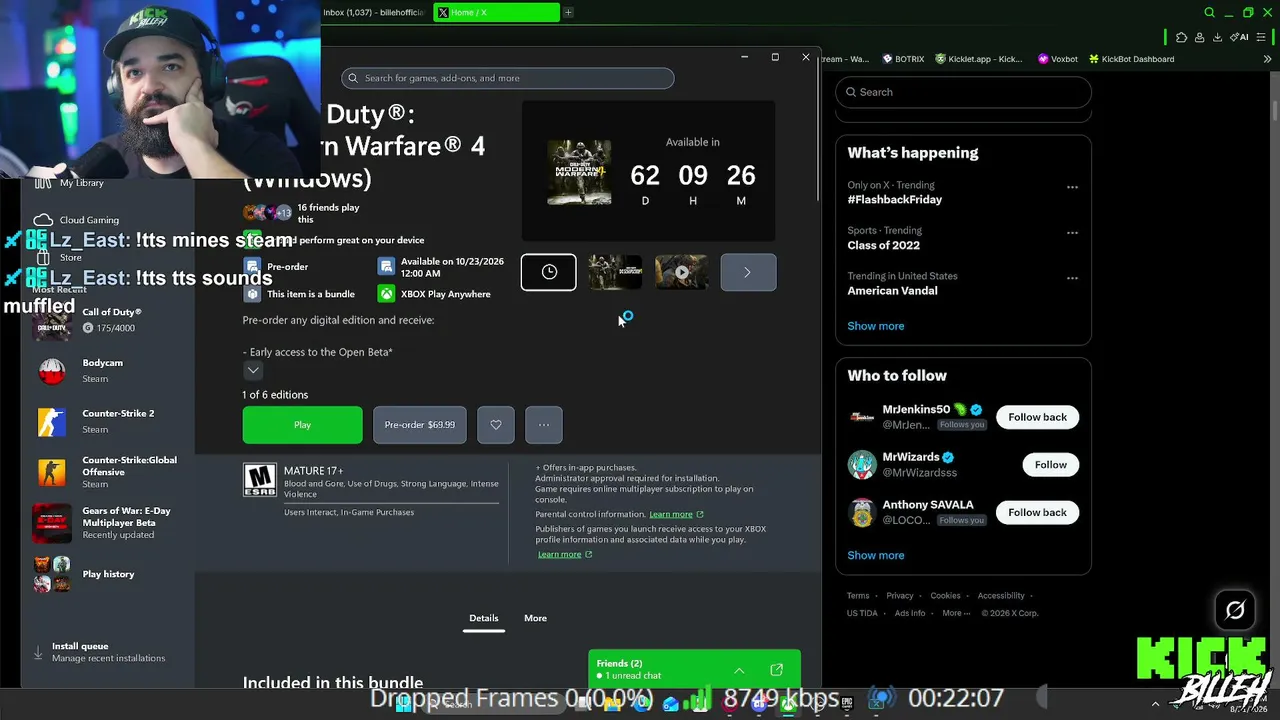Viewport: 1280px width, 720px height.
Task: Pop out the Friends chat panel
Action: pyautogui.click(x=776, y=670)
